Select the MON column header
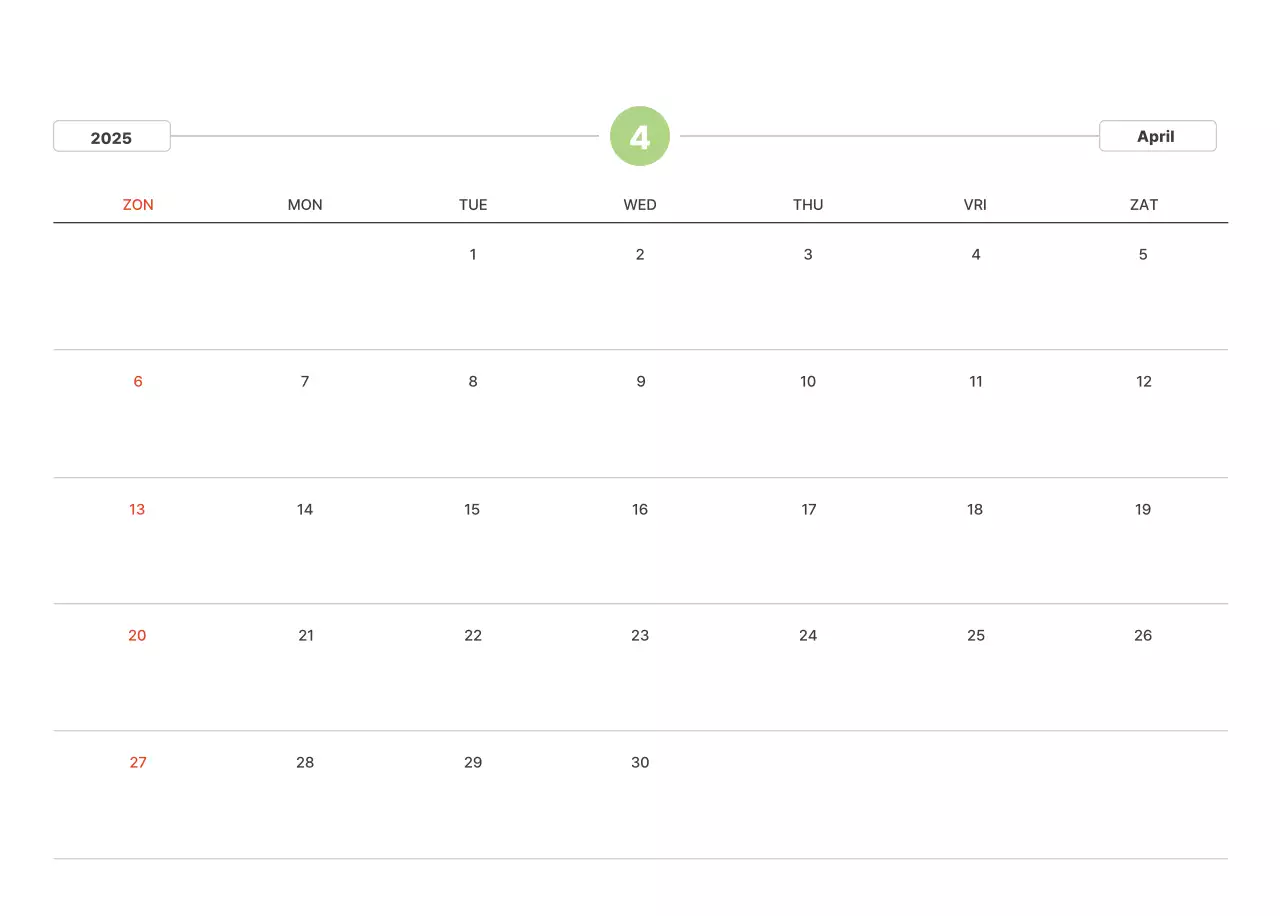The image size is (1280, 916). [305, 205]
